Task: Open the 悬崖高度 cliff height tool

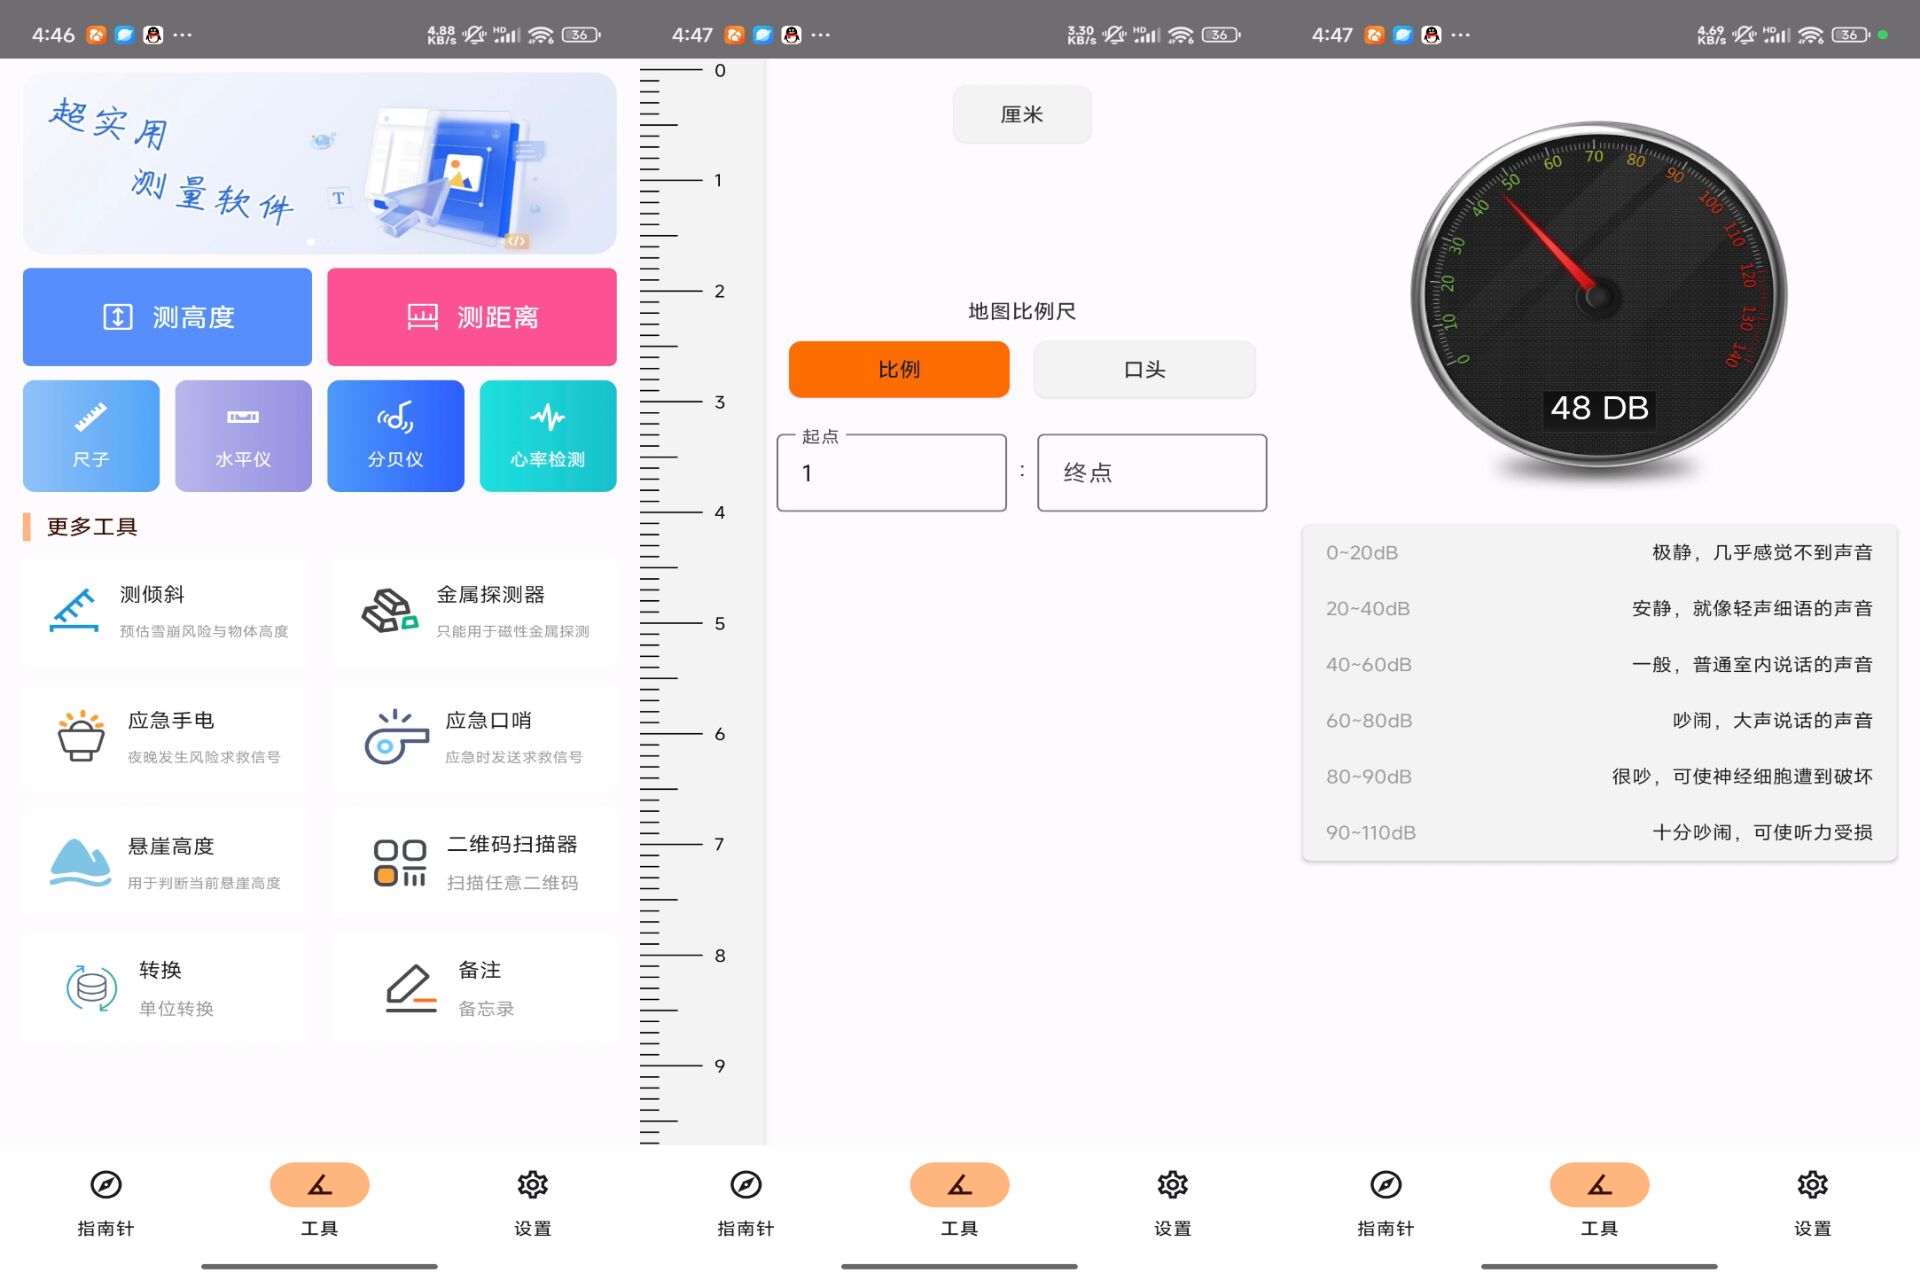Action: pyautogui.click(x=166, y=863)
